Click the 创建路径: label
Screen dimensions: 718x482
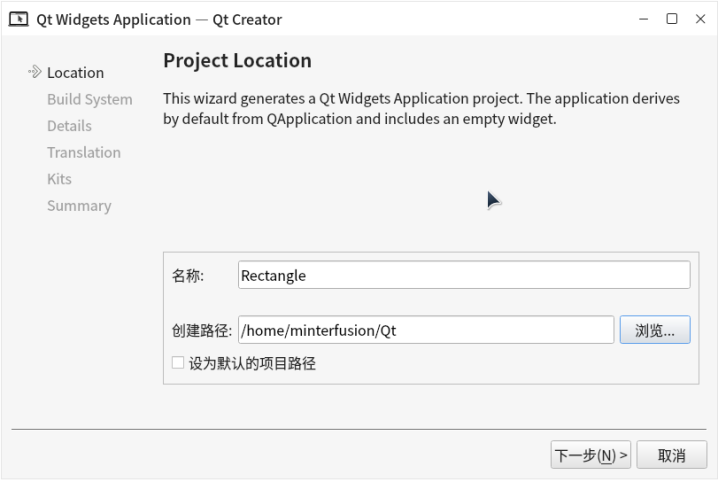(202, 330)
